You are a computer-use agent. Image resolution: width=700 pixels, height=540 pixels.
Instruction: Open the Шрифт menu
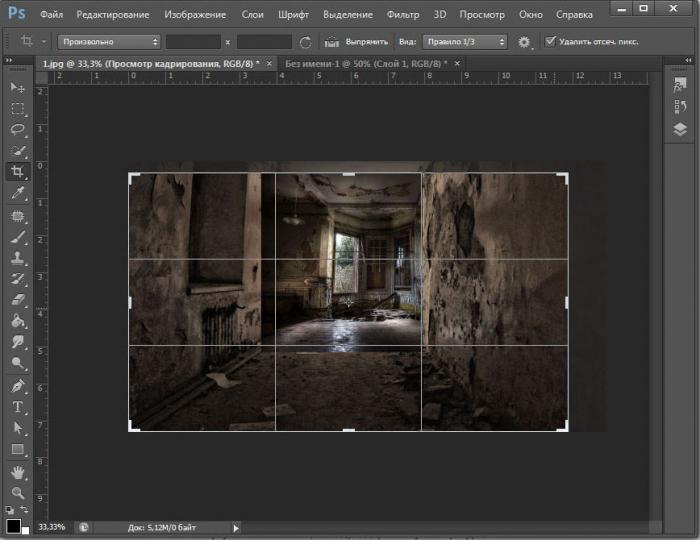[x=293, y=15]
